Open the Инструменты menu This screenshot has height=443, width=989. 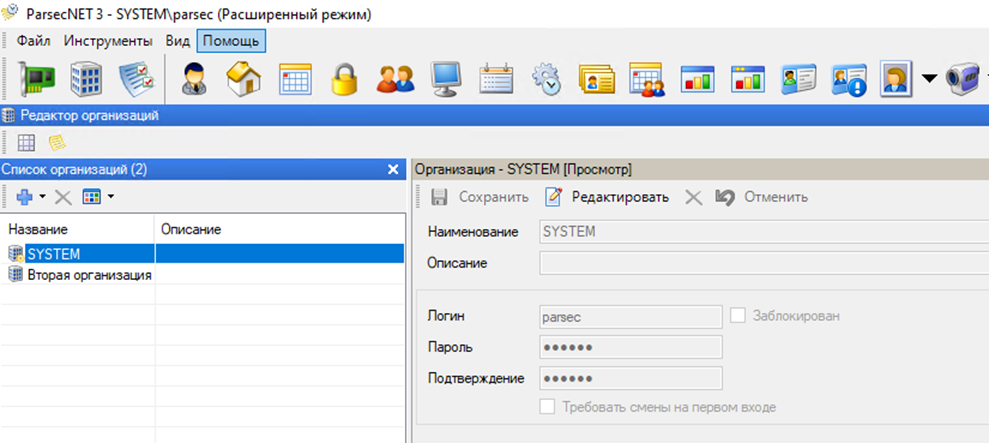point(108,41)
